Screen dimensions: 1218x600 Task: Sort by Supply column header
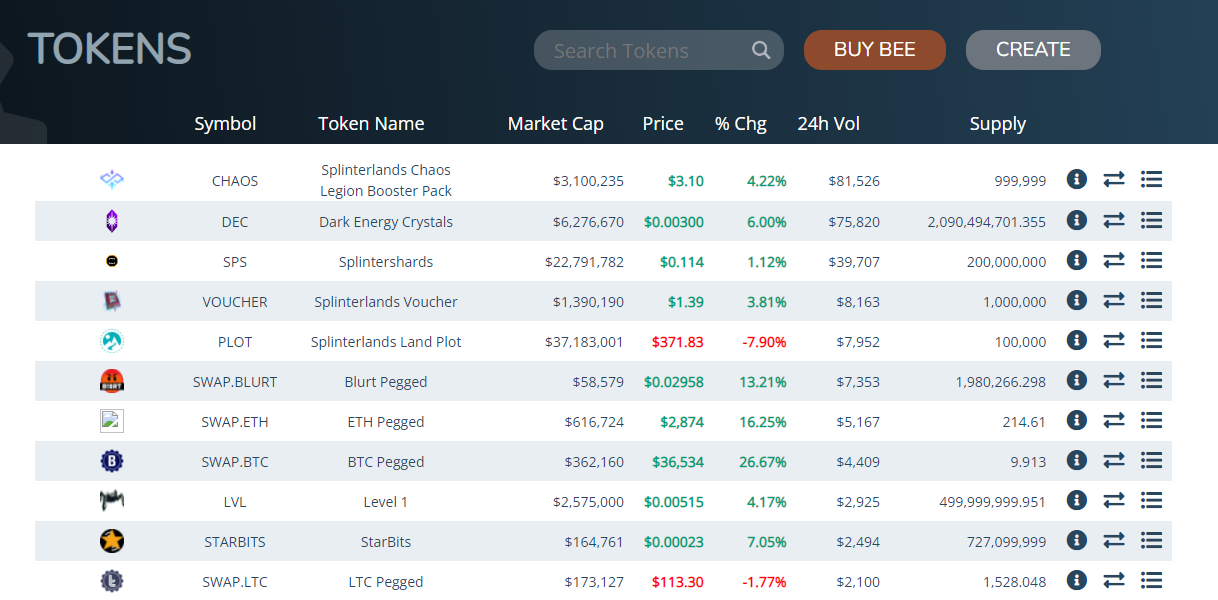coord(998,124)
